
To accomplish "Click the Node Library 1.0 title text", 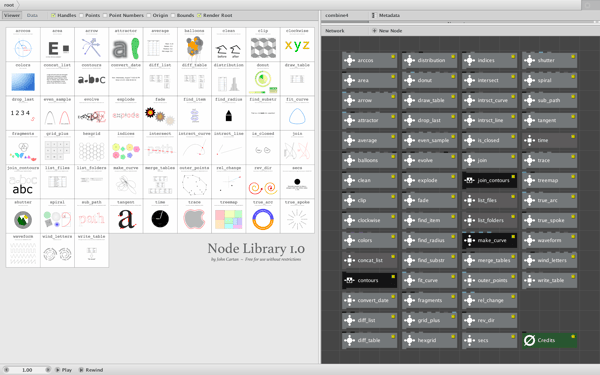I will pos(256,249).
